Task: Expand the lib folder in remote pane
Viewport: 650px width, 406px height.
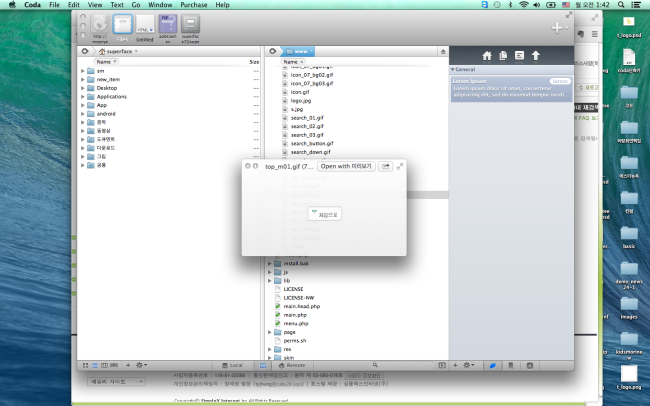Action: click(x=269, y=280)
